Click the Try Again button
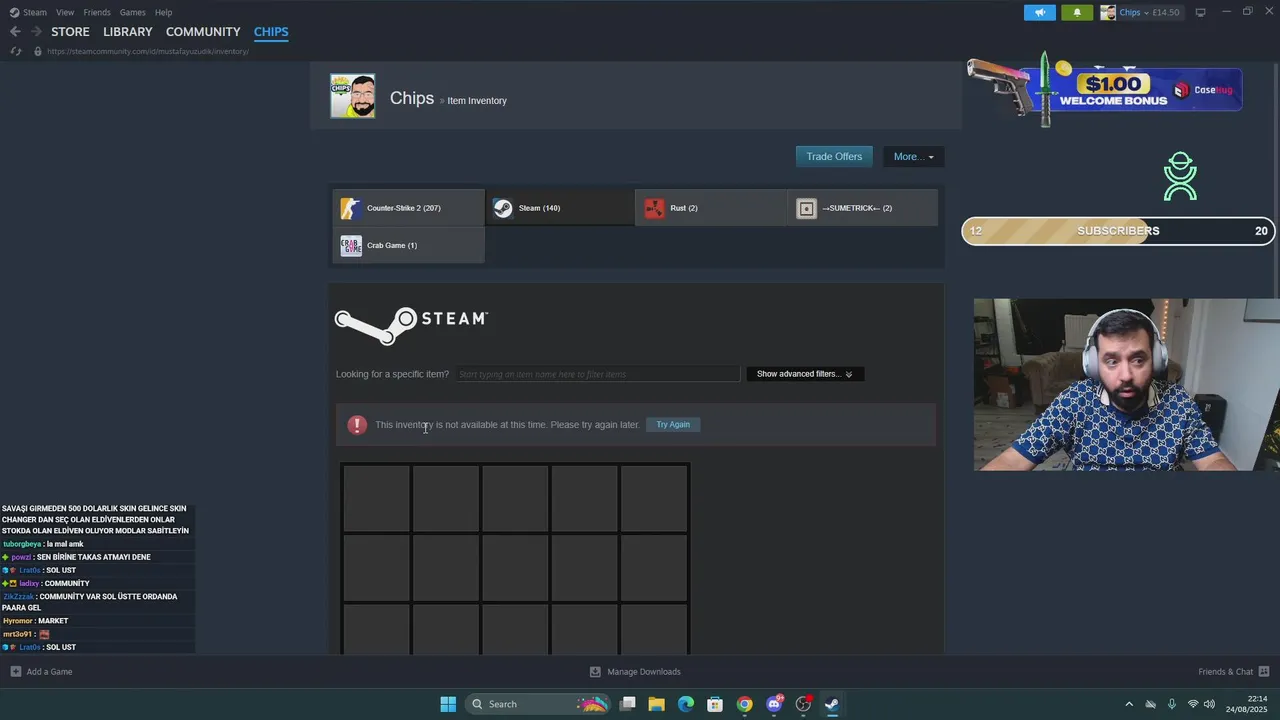The height and width of the screenshot is (720, 1280). coord(673,424)
